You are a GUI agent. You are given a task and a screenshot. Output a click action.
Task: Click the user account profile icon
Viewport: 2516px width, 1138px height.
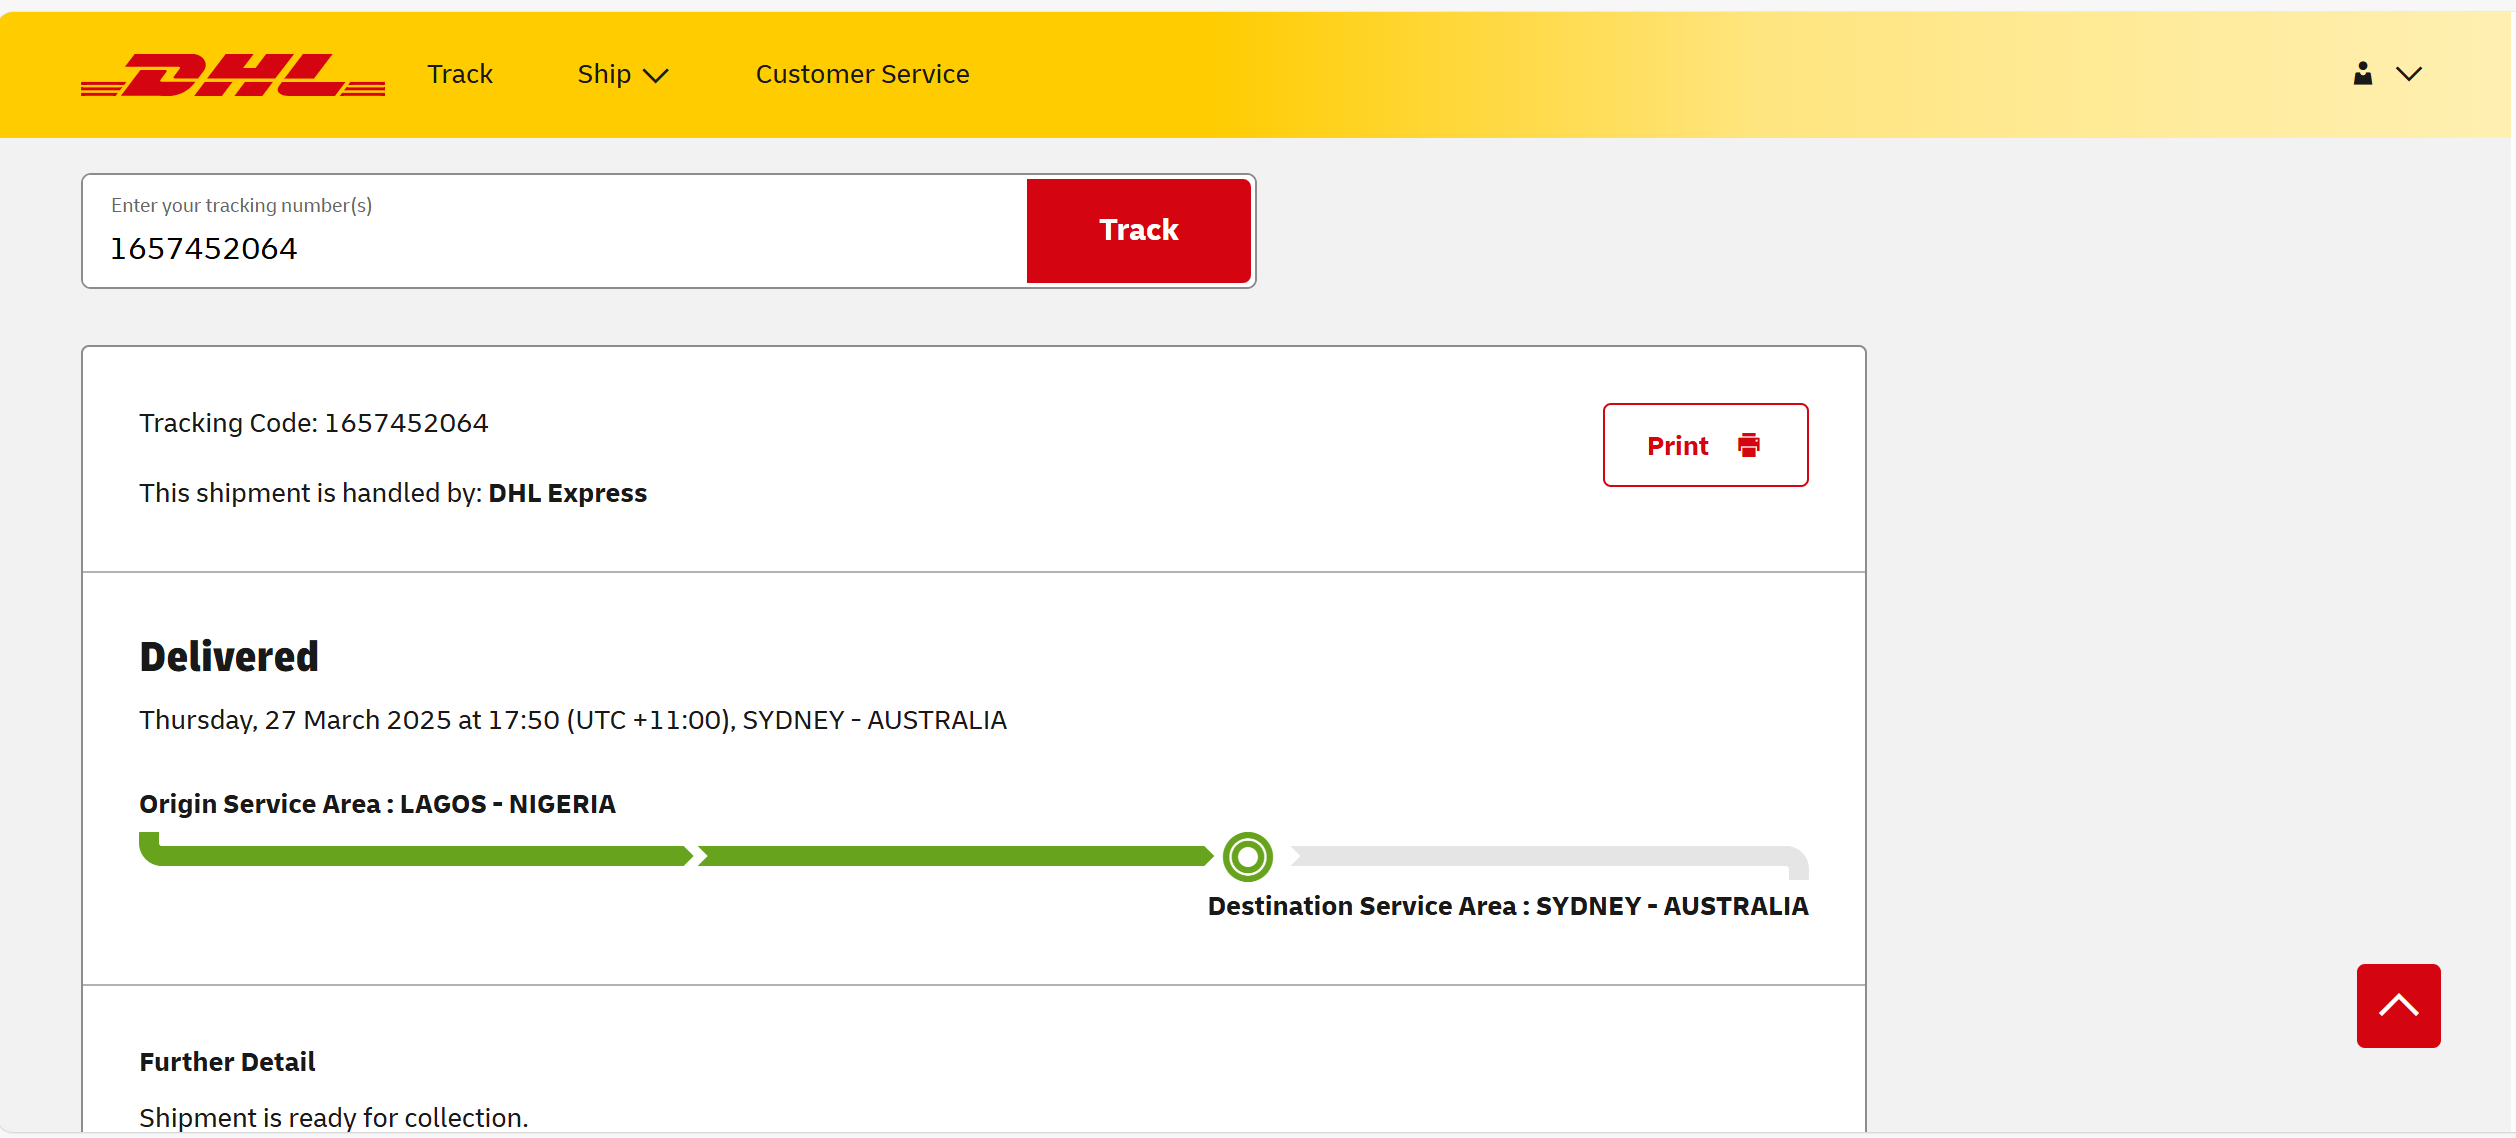[2363, 73]
